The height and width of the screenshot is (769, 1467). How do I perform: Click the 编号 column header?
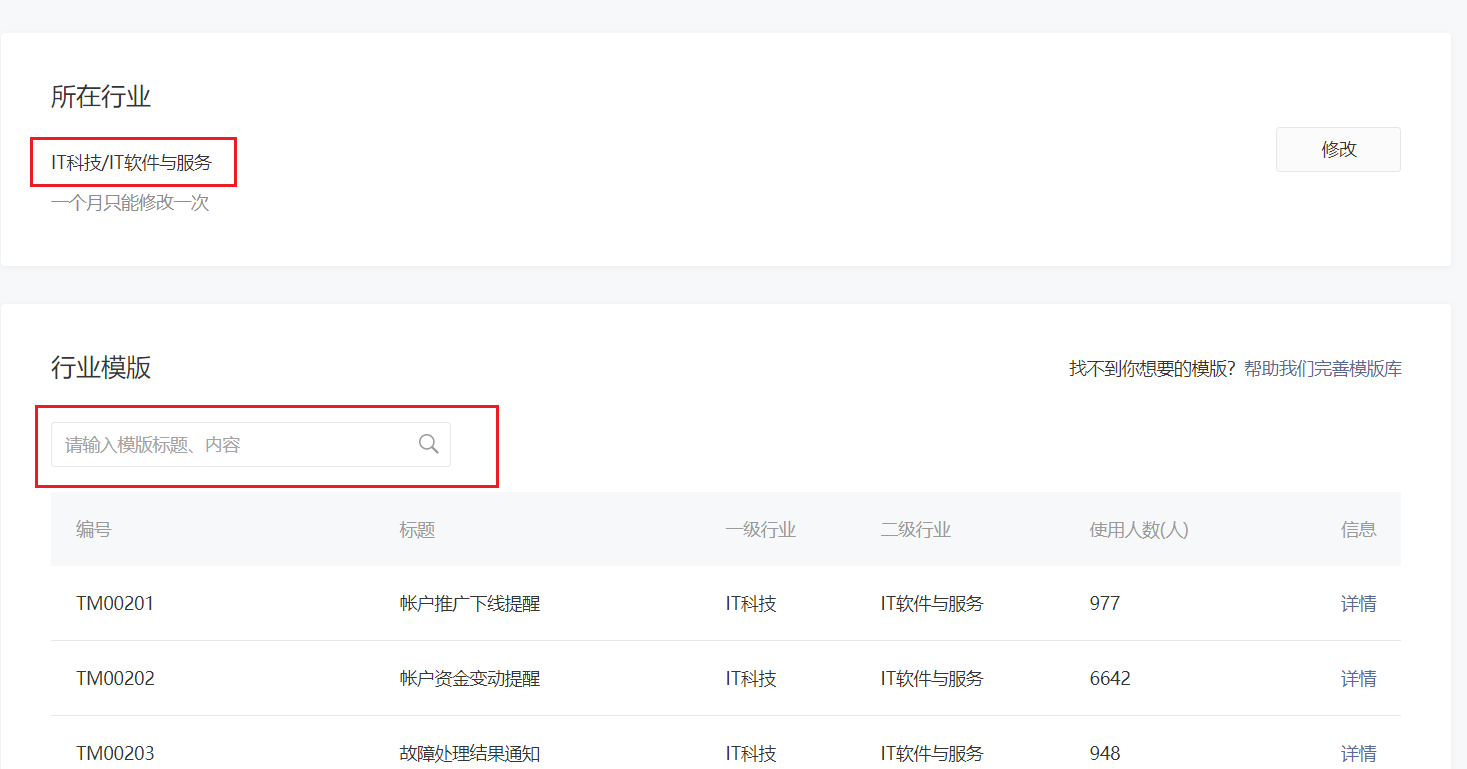(92, 529)
